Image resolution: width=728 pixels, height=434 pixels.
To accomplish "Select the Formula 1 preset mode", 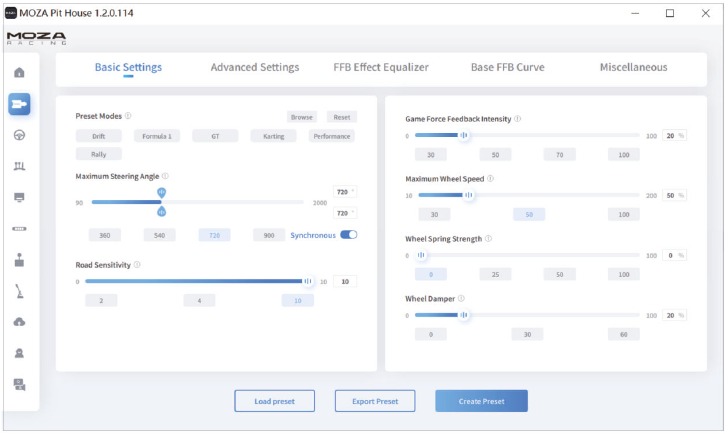I will [156, 136].
